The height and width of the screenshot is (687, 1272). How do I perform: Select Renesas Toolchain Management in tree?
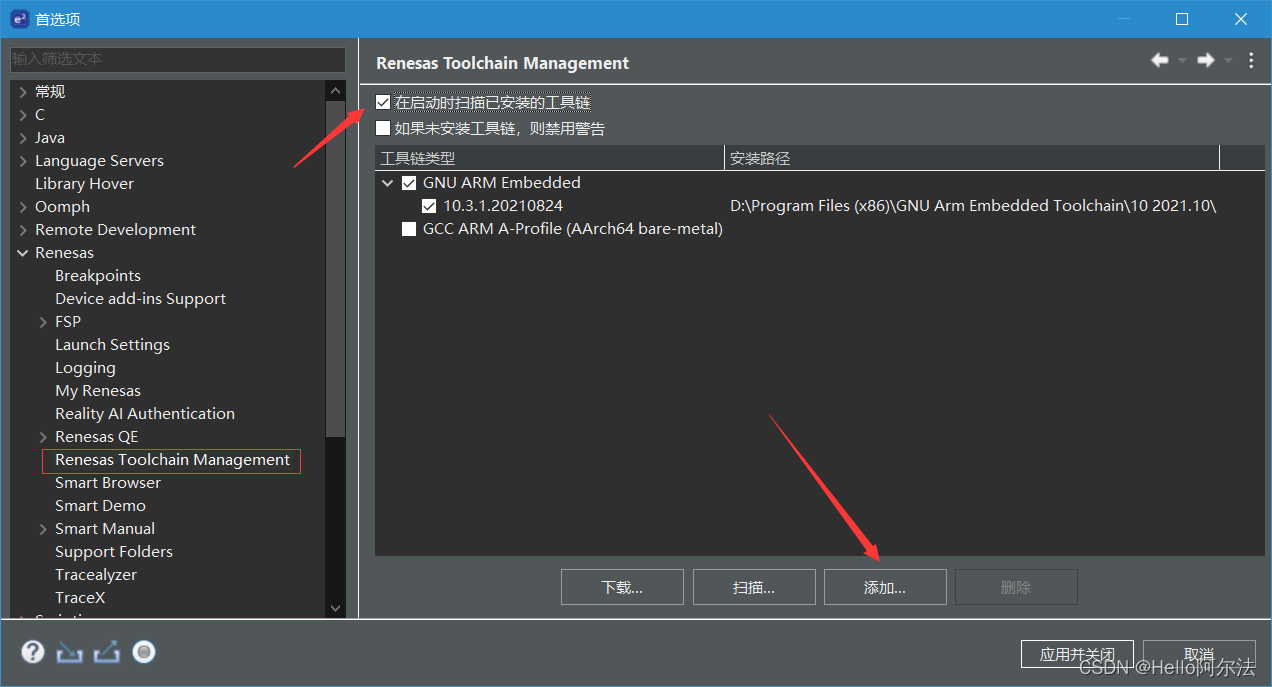tap(172, 460)
